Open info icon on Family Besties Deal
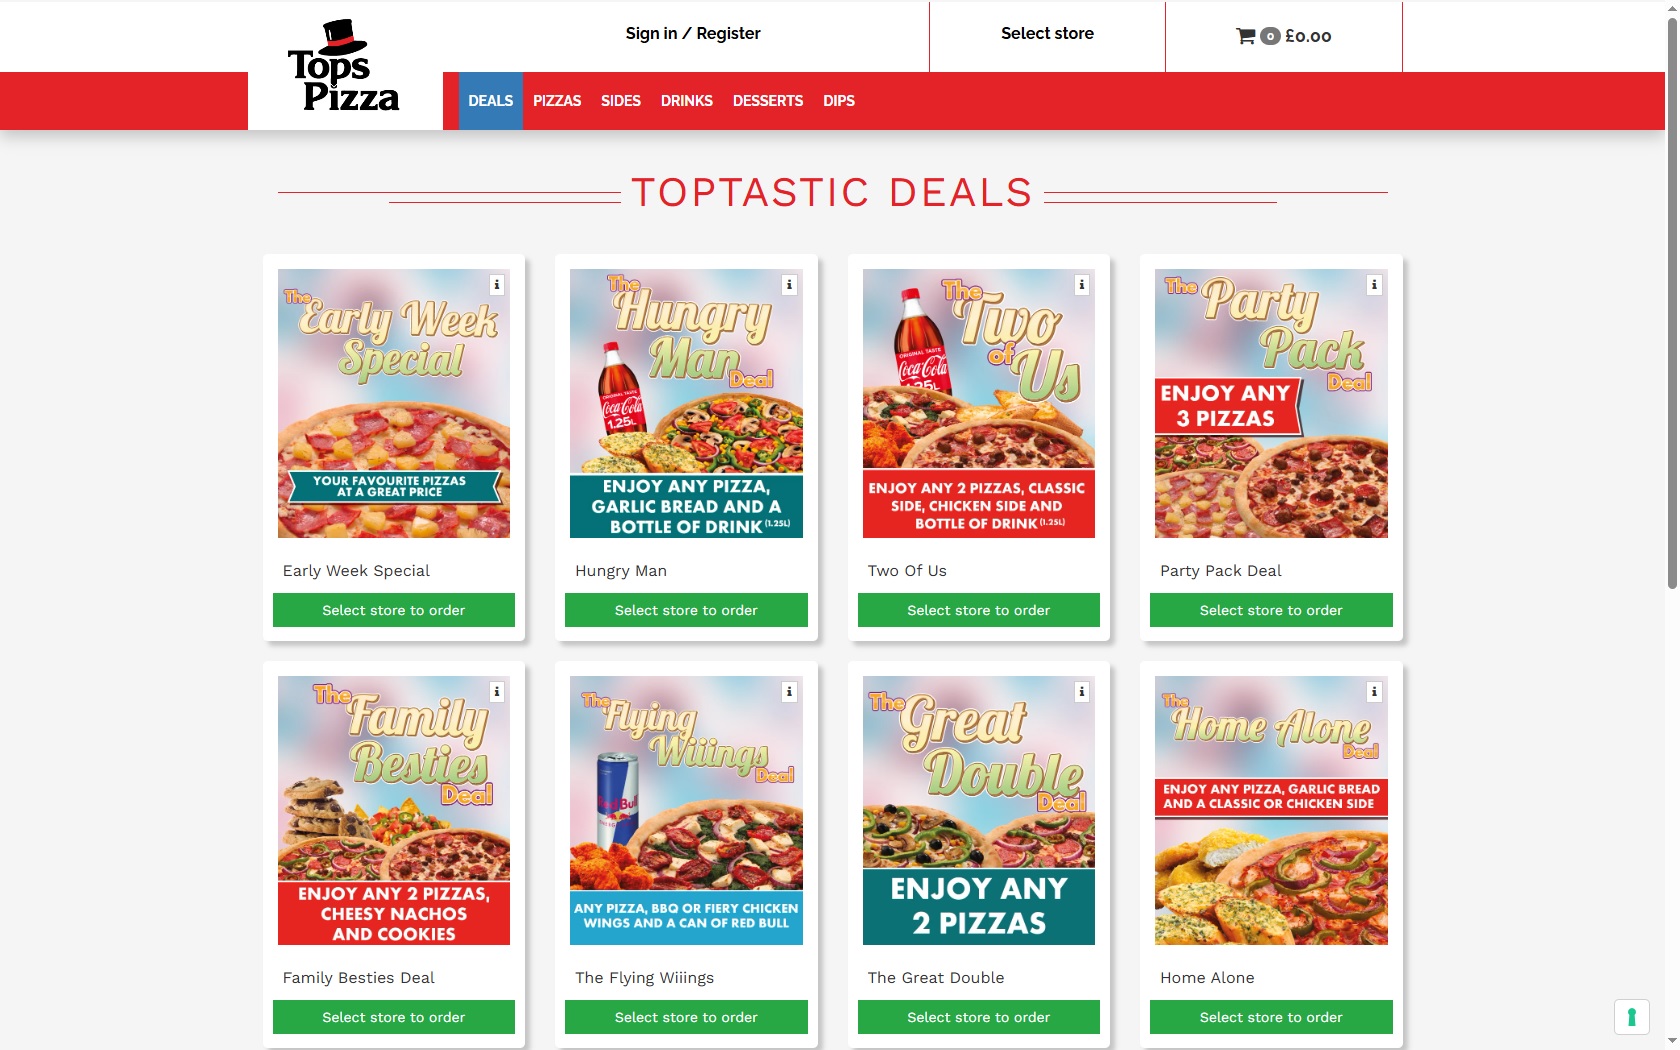1680x1050 pixels. coord(496,692)
